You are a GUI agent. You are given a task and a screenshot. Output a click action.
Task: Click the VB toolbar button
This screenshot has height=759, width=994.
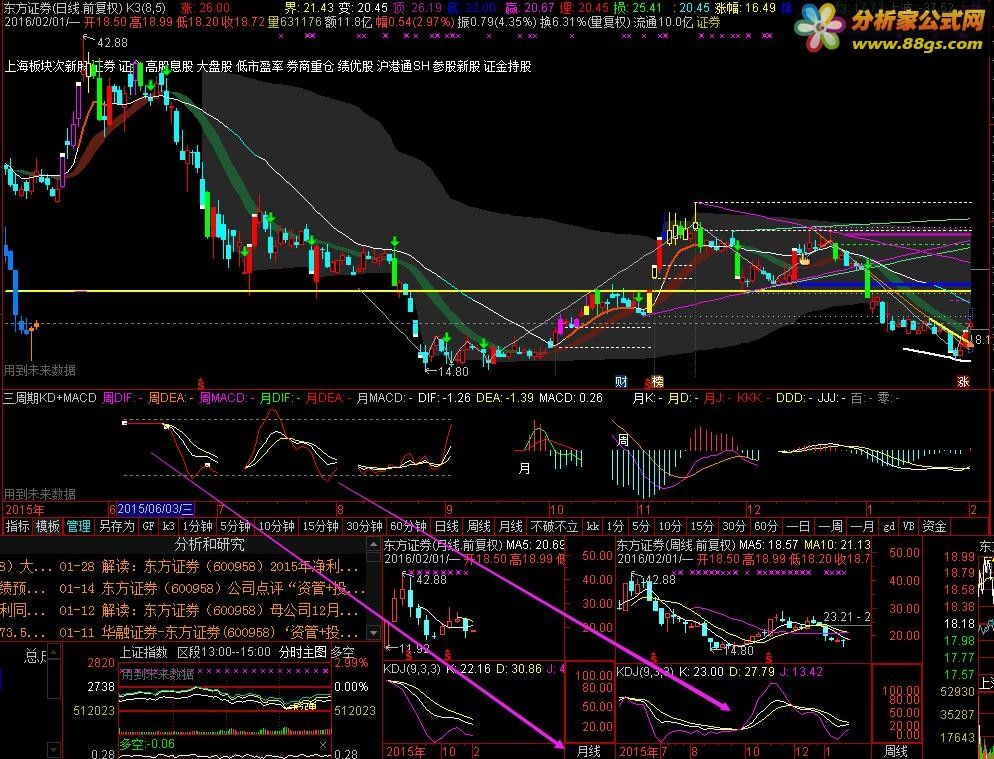[908, 526]
